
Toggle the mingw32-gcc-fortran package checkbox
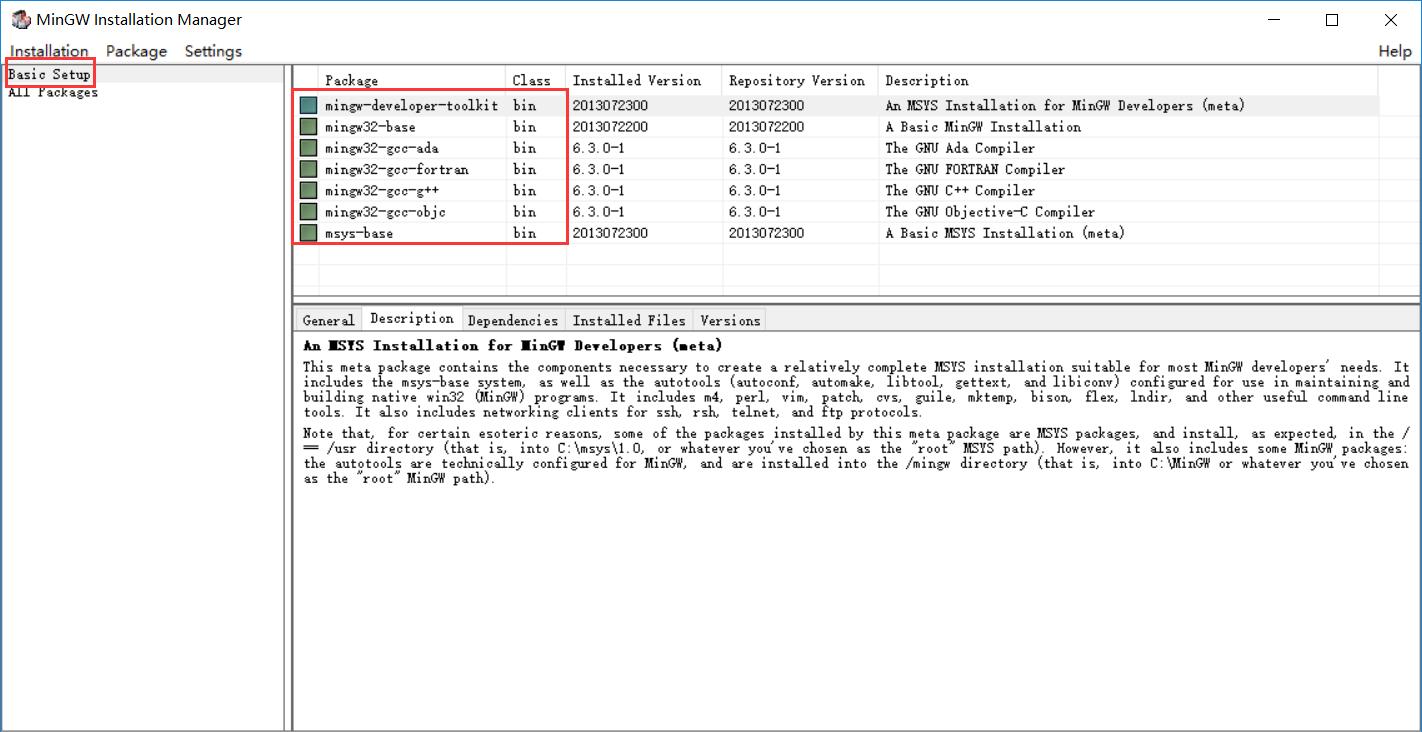coord(308,169)
